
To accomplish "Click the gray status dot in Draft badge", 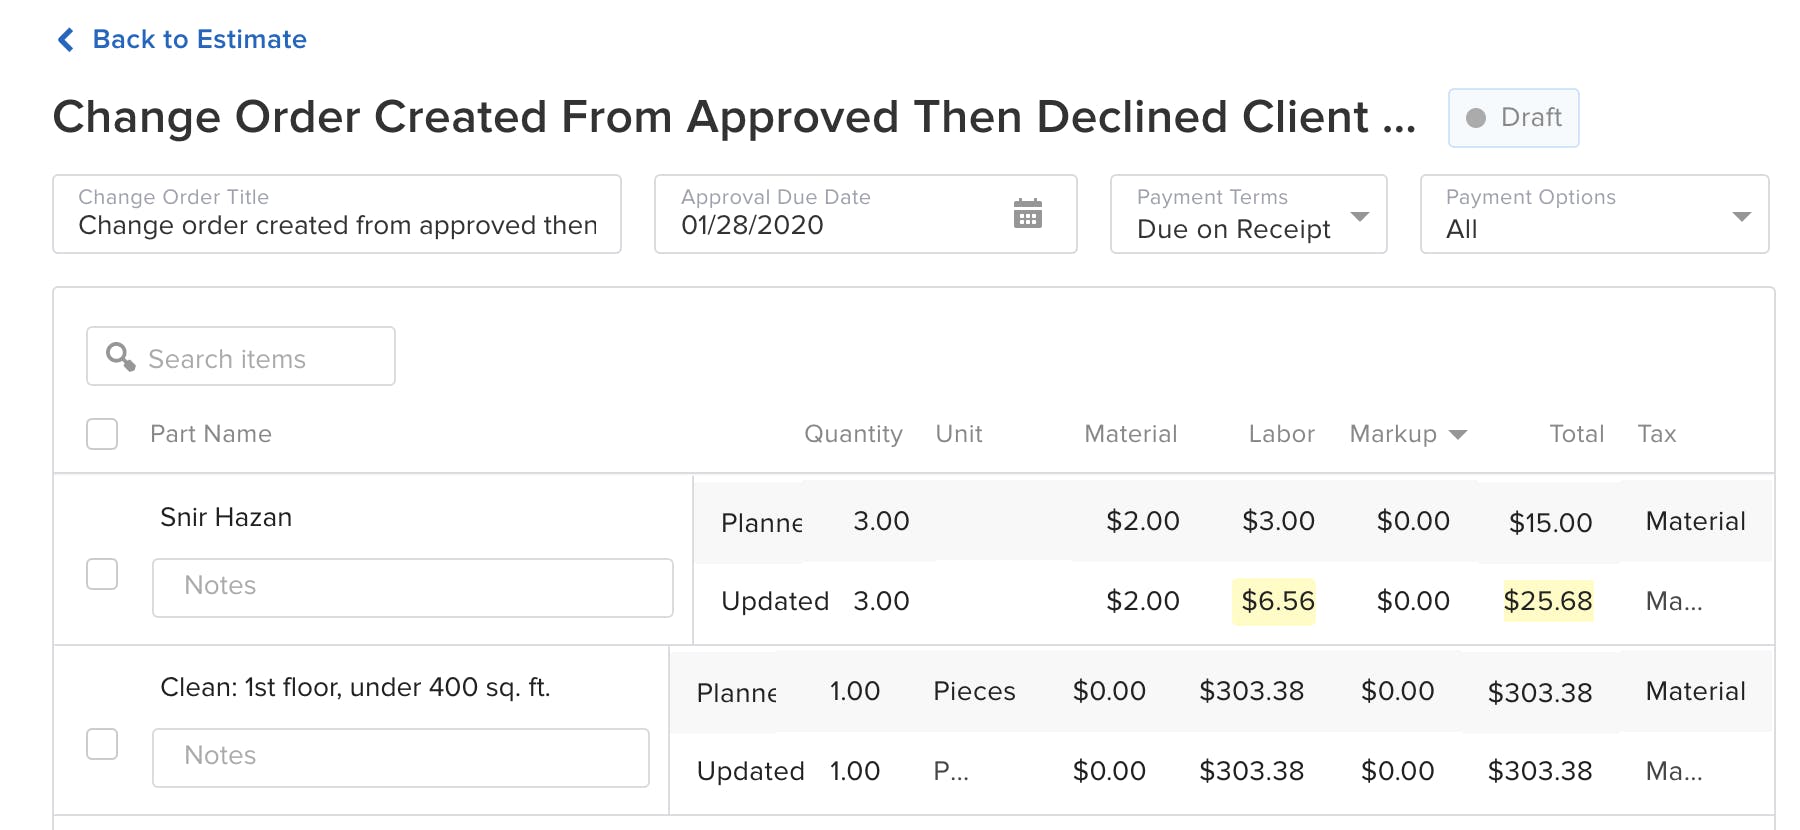I will (x=1475, y=117).
